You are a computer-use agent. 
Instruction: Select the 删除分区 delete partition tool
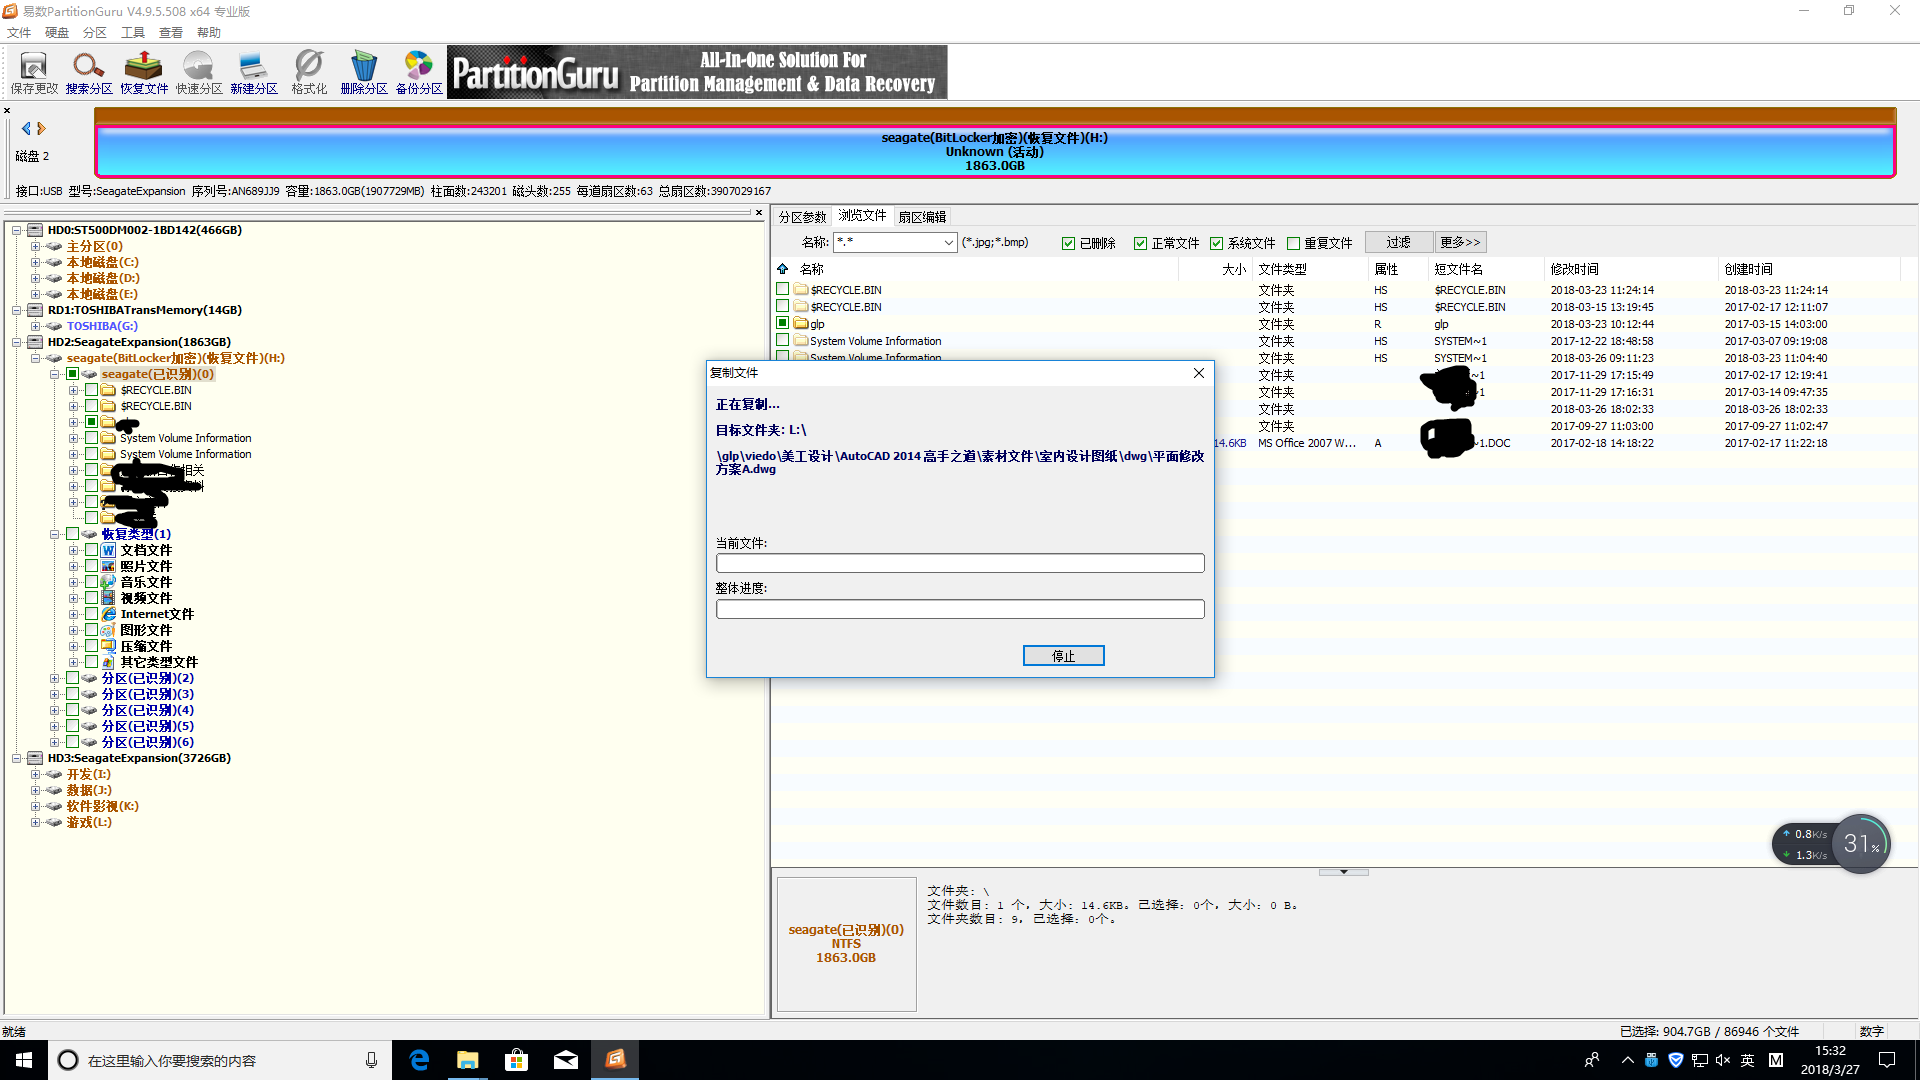pyautogui.click(x=364, y=72)
